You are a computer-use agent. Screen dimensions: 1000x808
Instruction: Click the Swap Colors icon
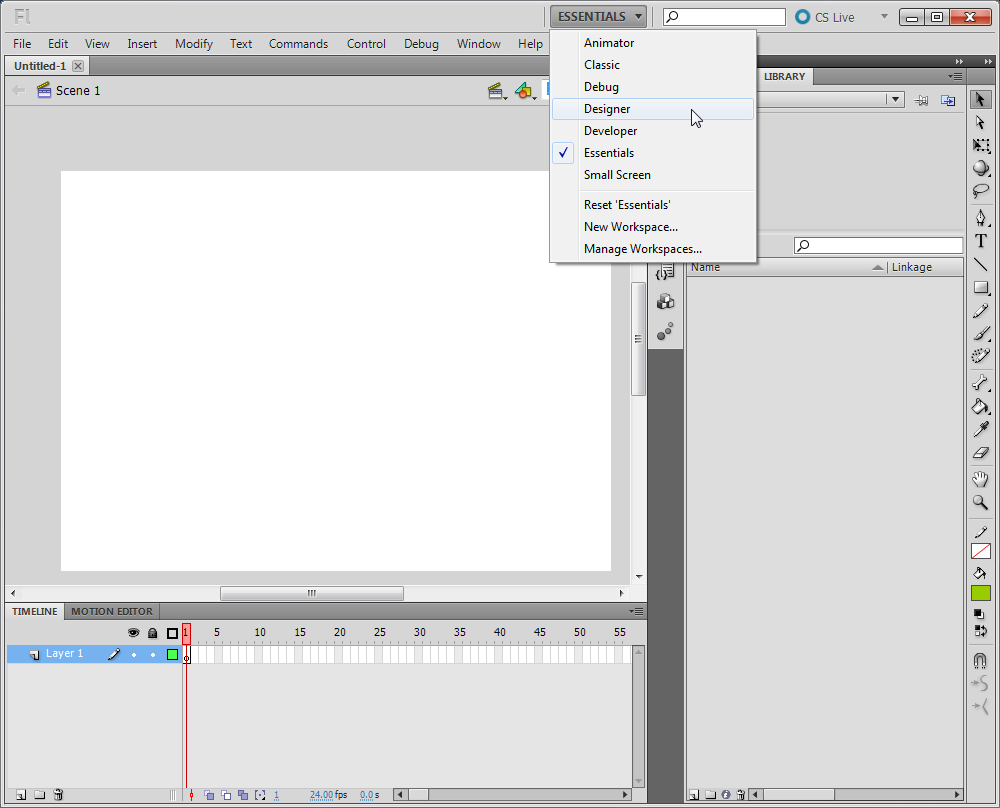pos(980,631)
